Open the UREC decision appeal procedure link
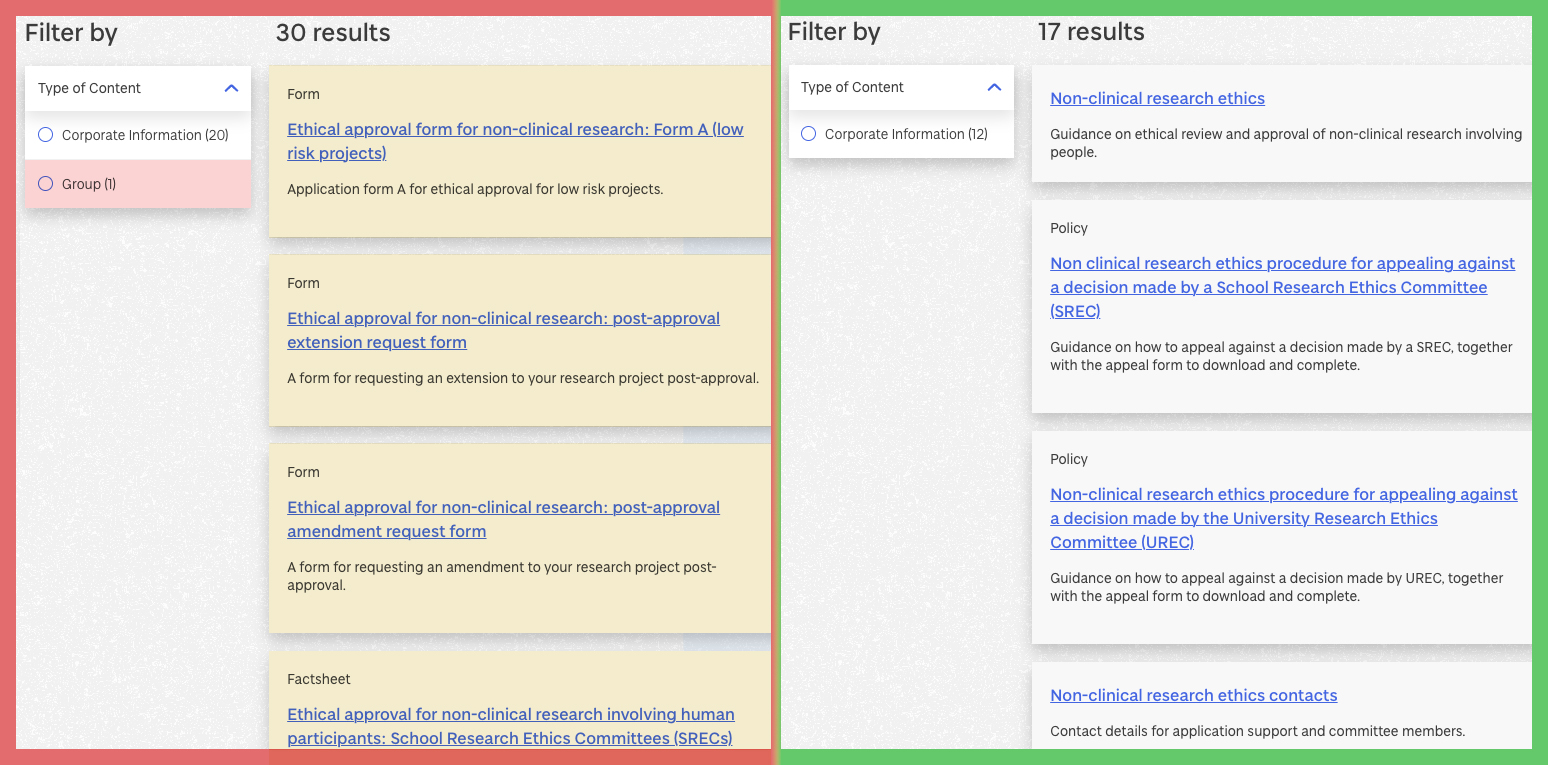The height and width of the screenshot is (765, 1548). (1283, 518)
